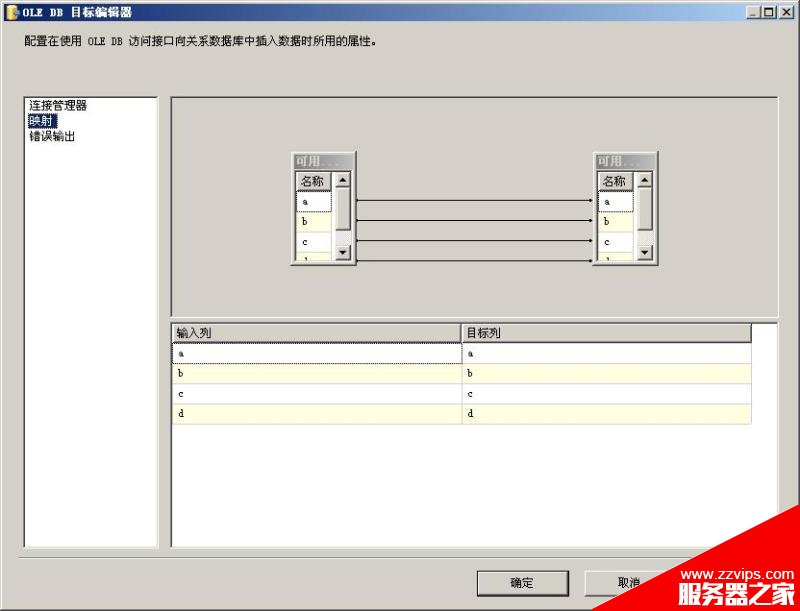Select column a in the right available-destinations box

point(616,201)
